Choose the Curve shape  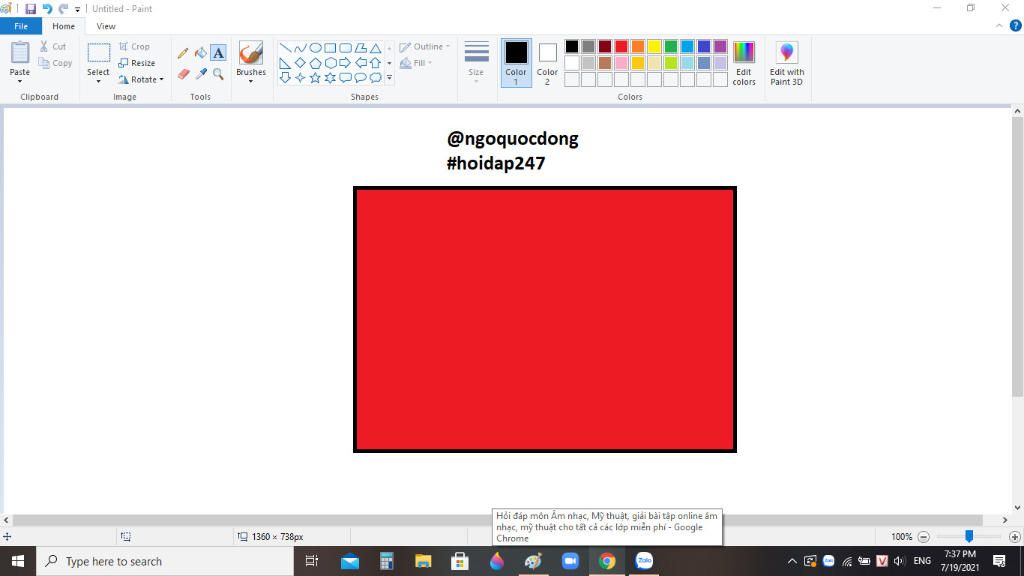click(x=300, y=48)
